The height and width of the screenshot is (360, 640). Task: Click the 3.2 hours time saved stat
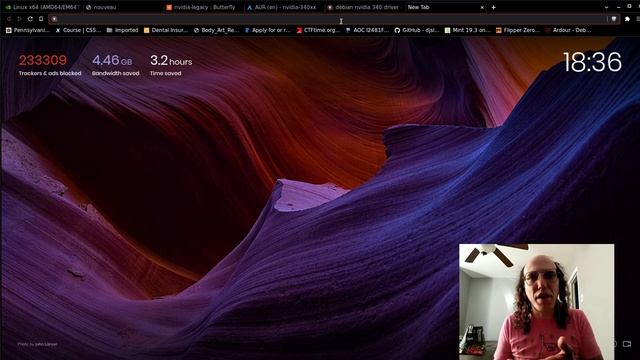click(x=171, y=65)
